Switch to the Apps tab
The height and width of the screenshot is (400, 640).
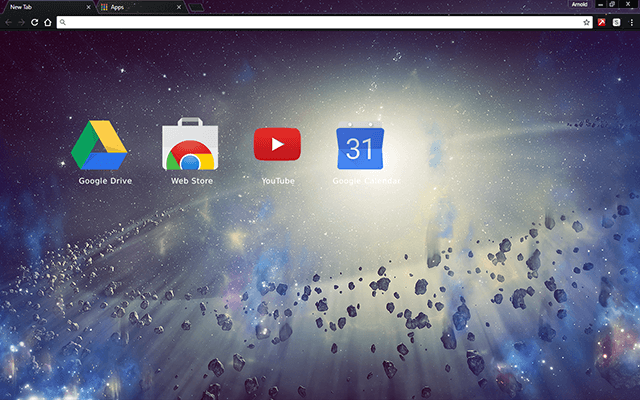point(142,7)
